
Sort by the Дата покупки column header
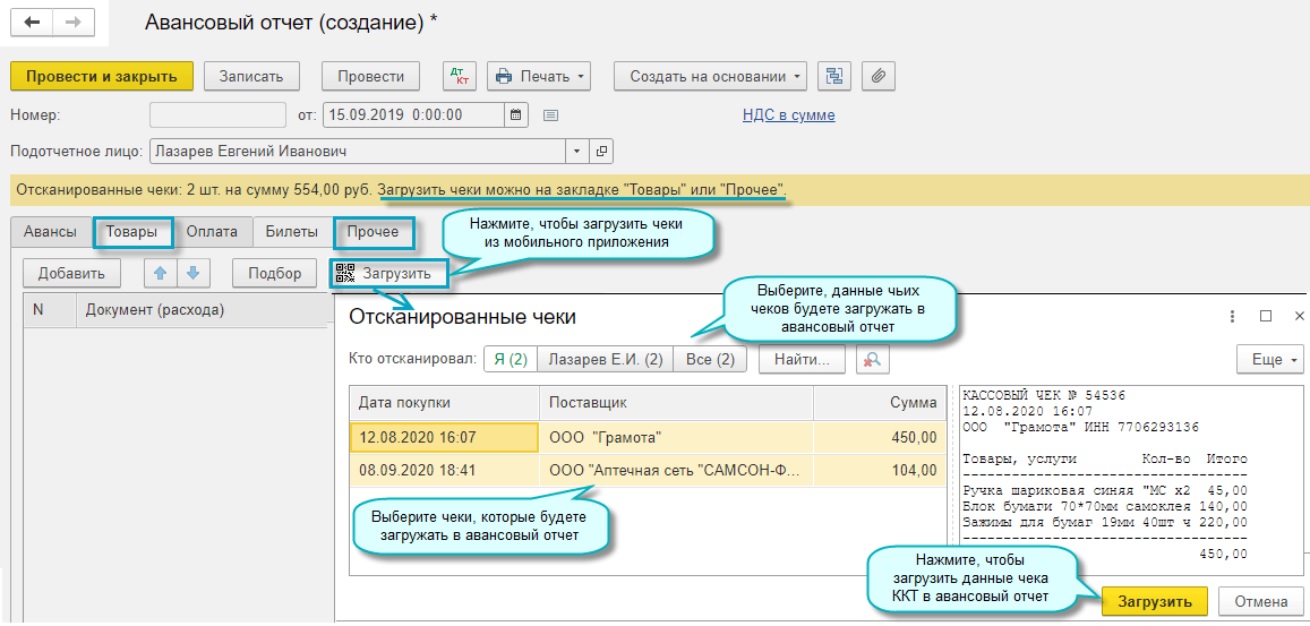pos(444,403)
